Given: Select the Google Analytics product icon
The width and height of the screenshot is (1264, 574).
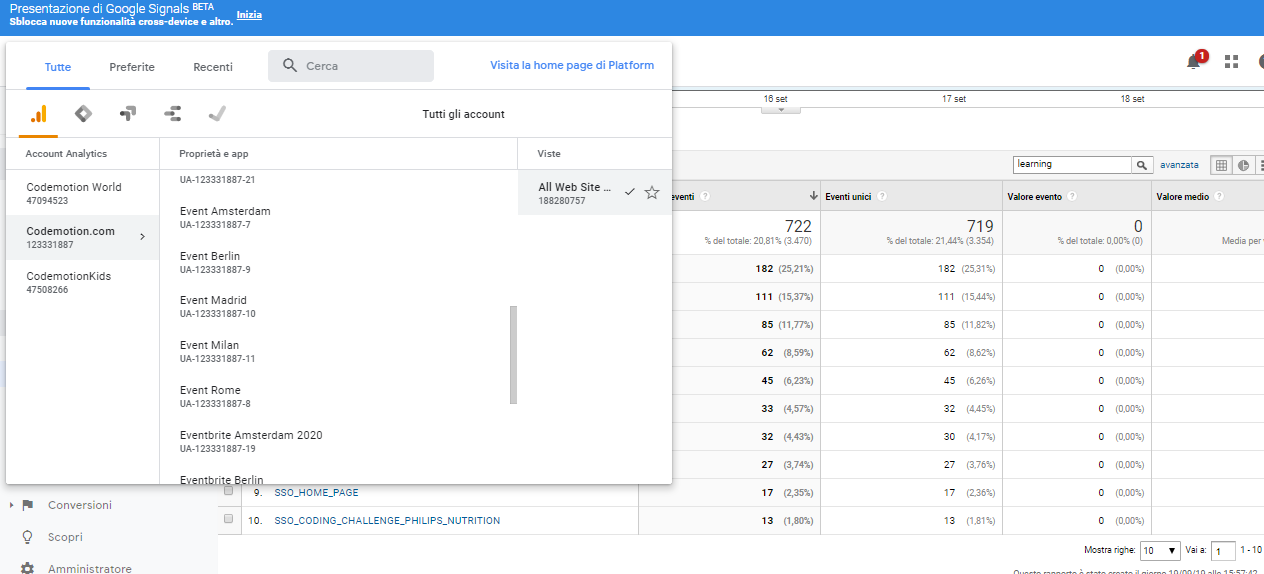Looking at the screenshot, I should click(x=38, y=114).
